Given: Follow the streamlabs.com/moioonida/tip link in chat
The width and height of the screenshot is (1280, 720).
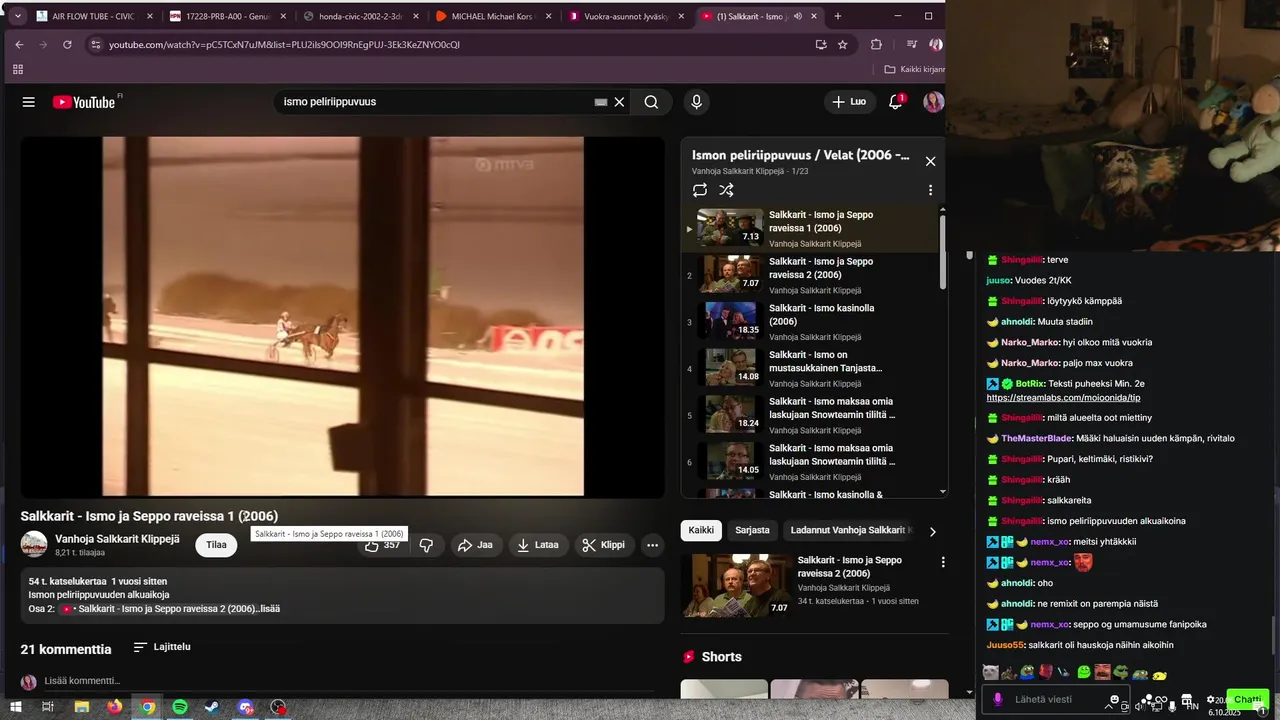Looking at the screenshot, I should pyautogui.click(x=1063, y=397).
